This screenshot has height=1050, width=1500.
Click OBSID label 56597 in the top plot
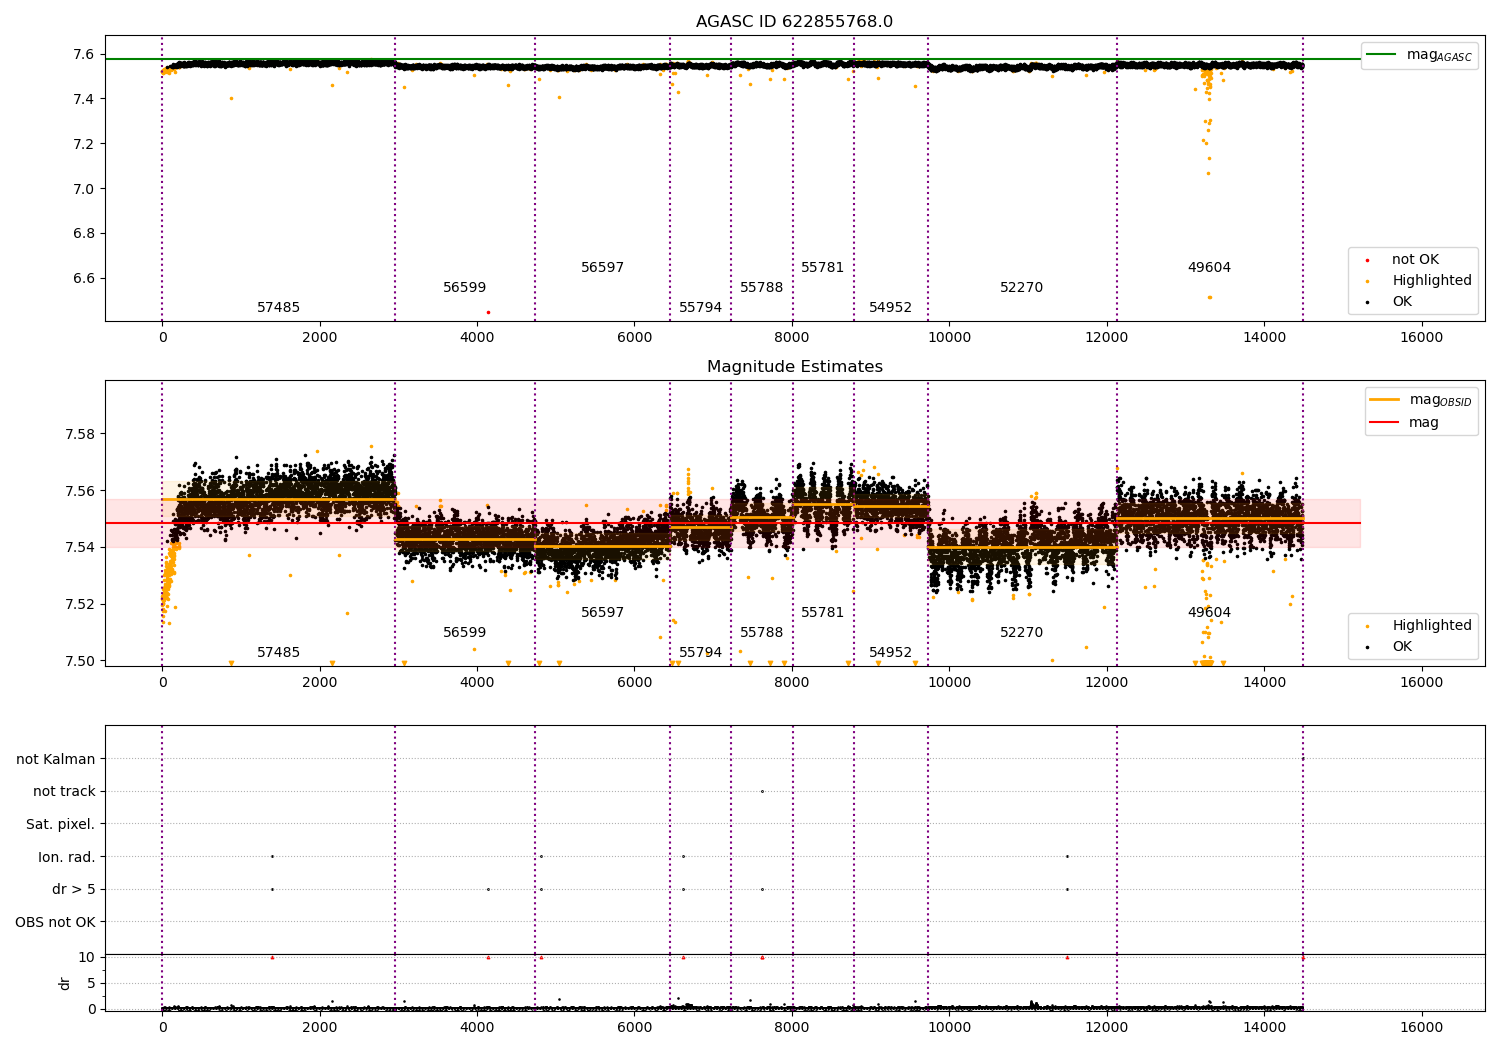(602, 268)
